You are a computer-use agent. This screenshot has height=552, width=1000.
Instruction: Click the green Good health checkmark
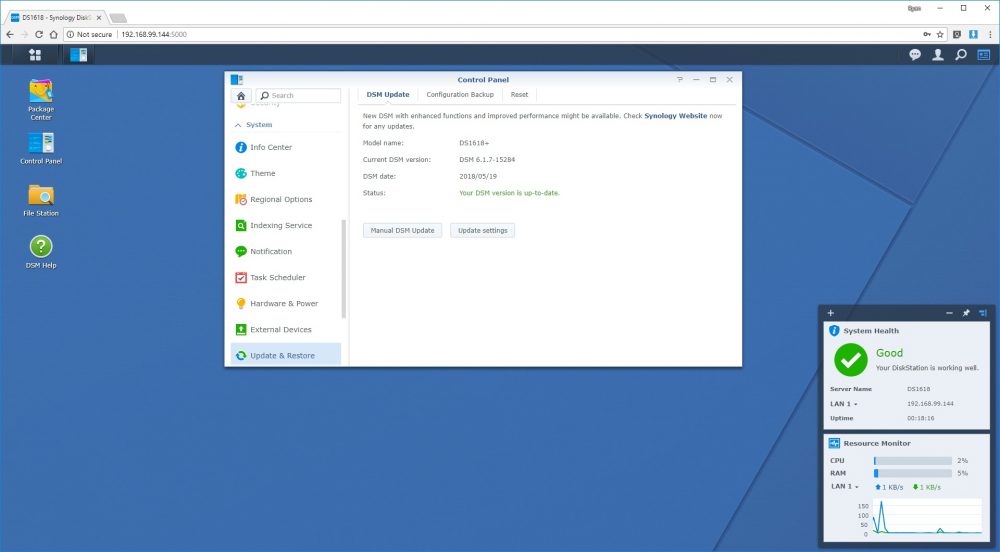coord(851,360)
